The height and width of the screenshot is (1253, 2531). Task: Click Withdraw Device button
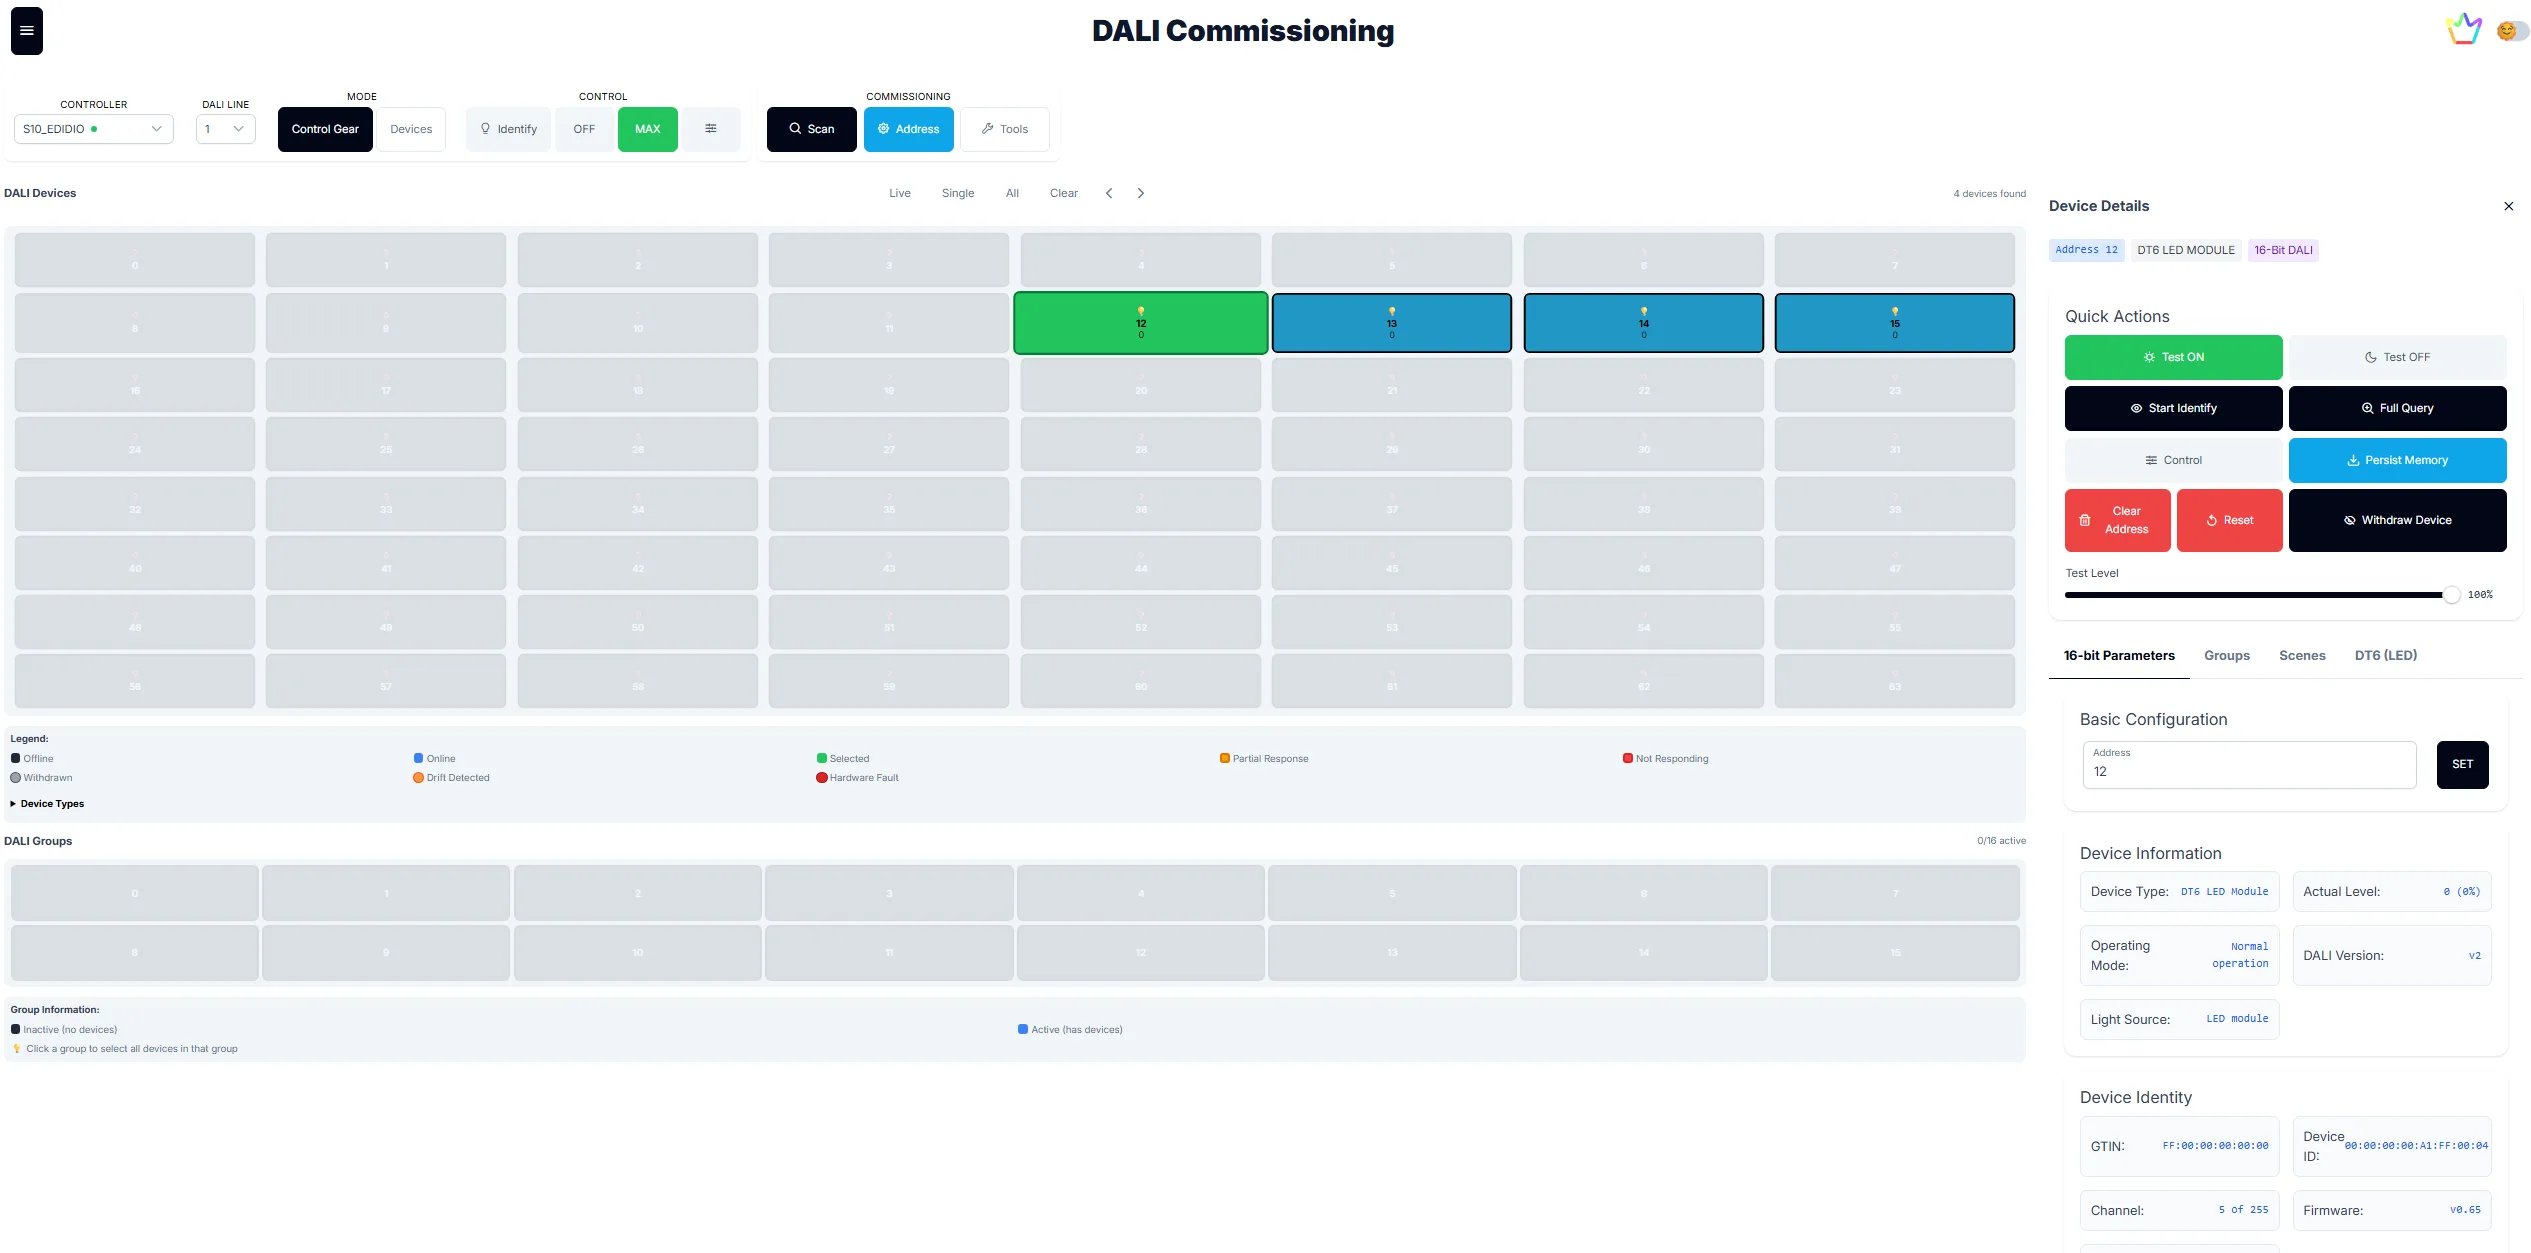point(2397,520)
